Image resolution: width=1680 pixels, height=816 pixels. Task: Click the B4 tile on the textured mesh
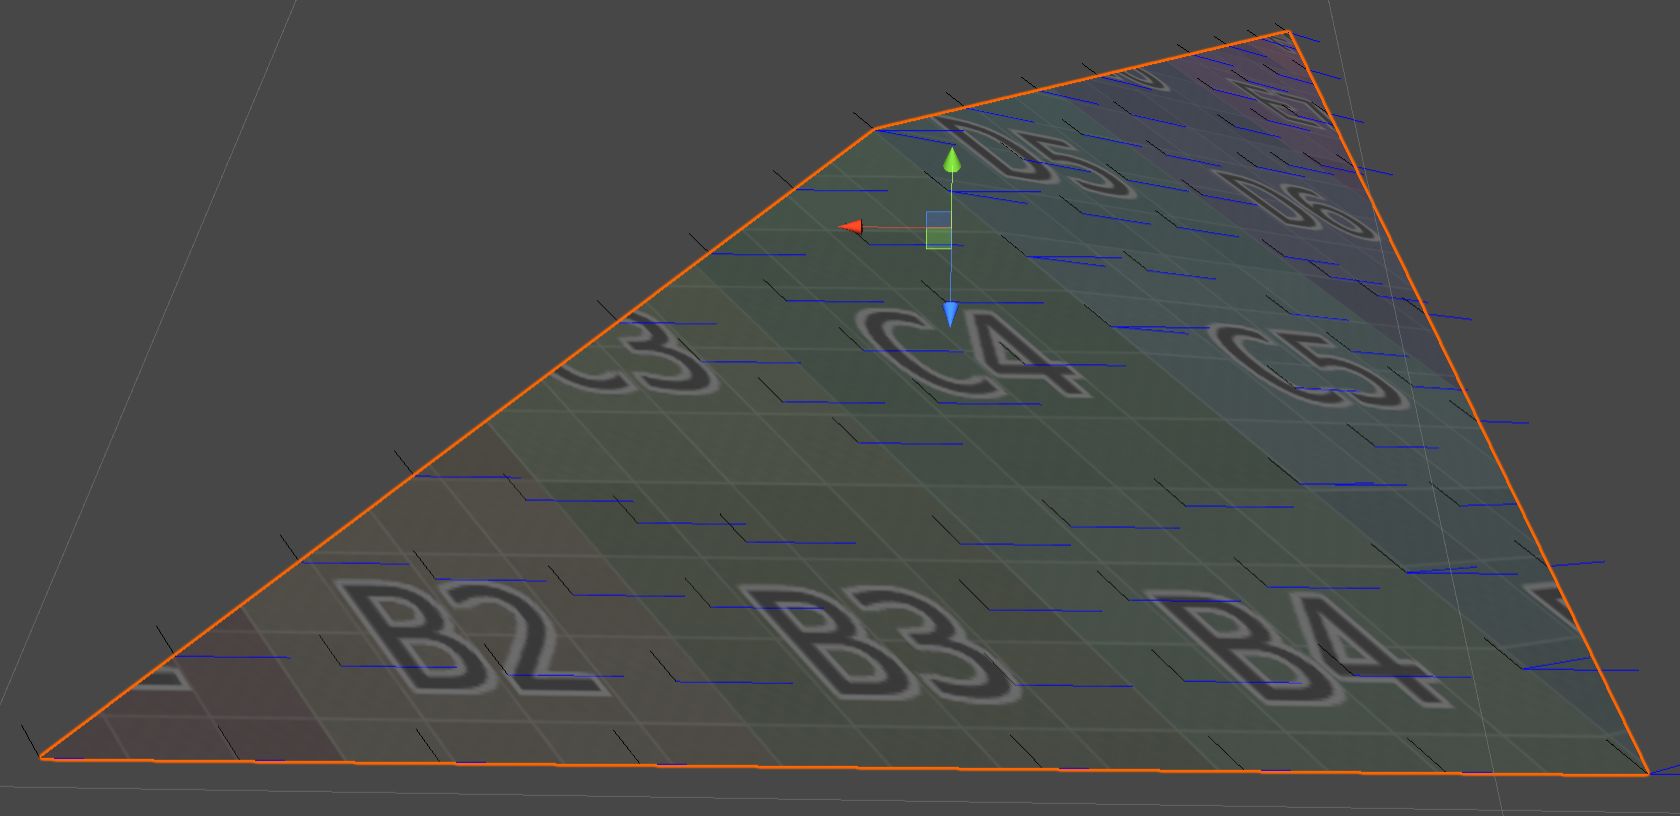tap(1300, 647)
